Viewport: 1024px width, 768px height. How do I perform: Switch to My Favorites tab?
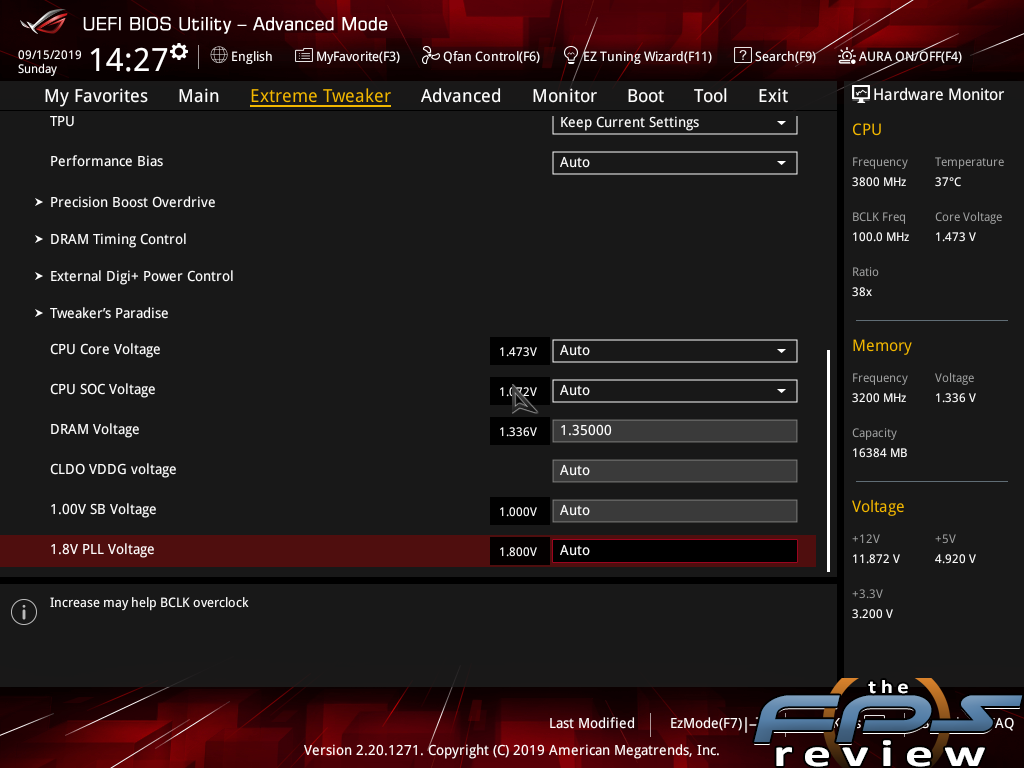pos(96,96)
